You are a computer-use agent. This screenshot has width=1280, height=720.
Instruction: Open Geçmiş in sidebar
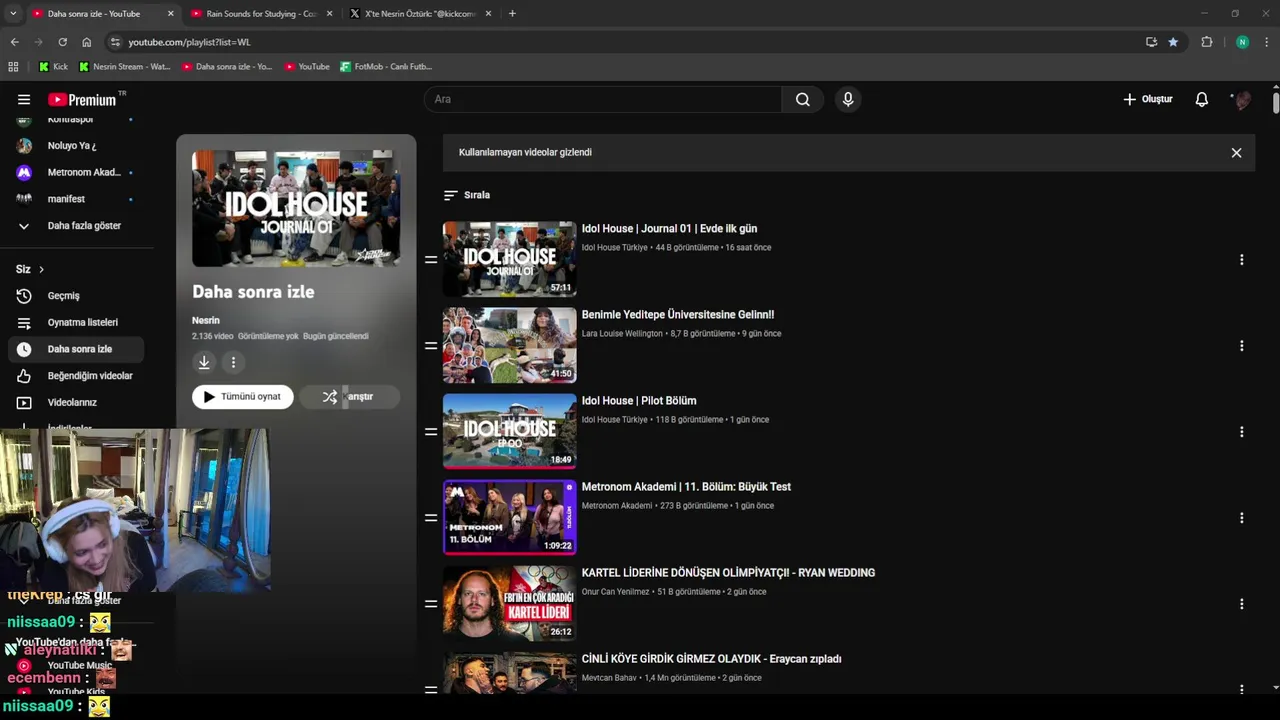76,296
